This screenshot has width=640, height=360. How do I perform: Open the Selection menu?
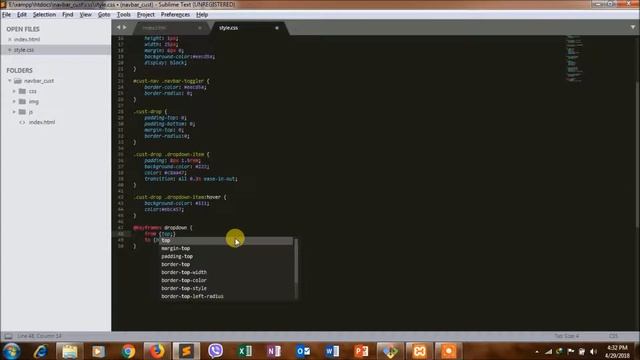point(44,15)
